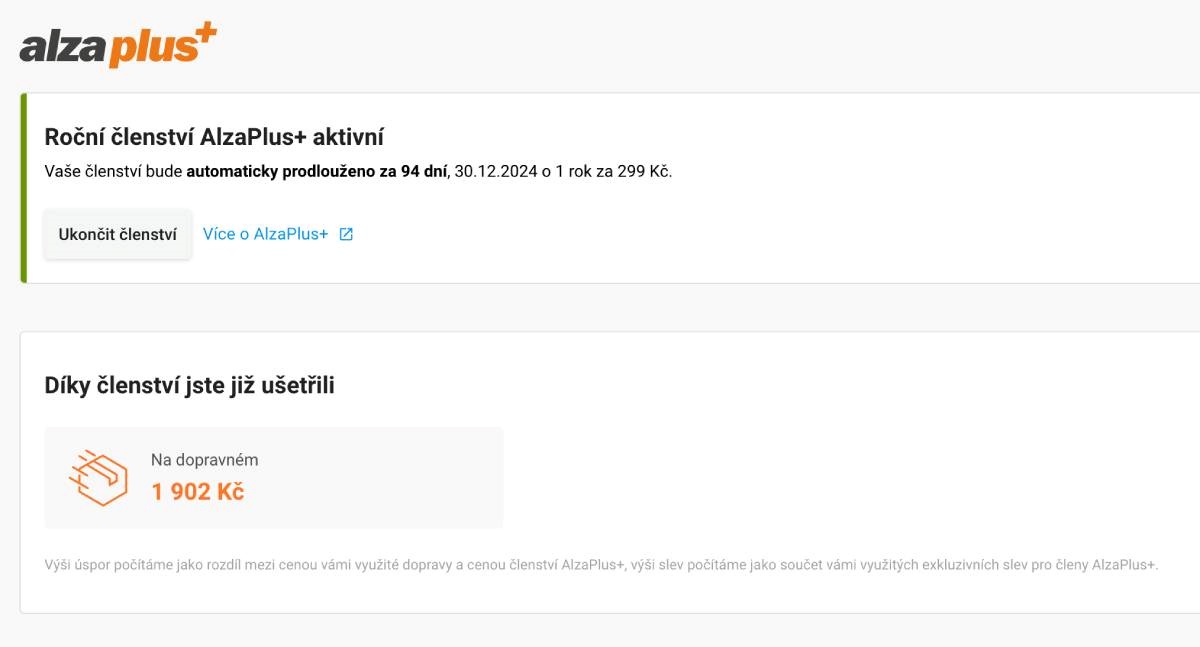Image resolution: width=1200 pixels, height=647 pixels.
Task: Click the bold "automaticky prodlouženo za 94 dní" text
Action: click(x=316, y=171)
